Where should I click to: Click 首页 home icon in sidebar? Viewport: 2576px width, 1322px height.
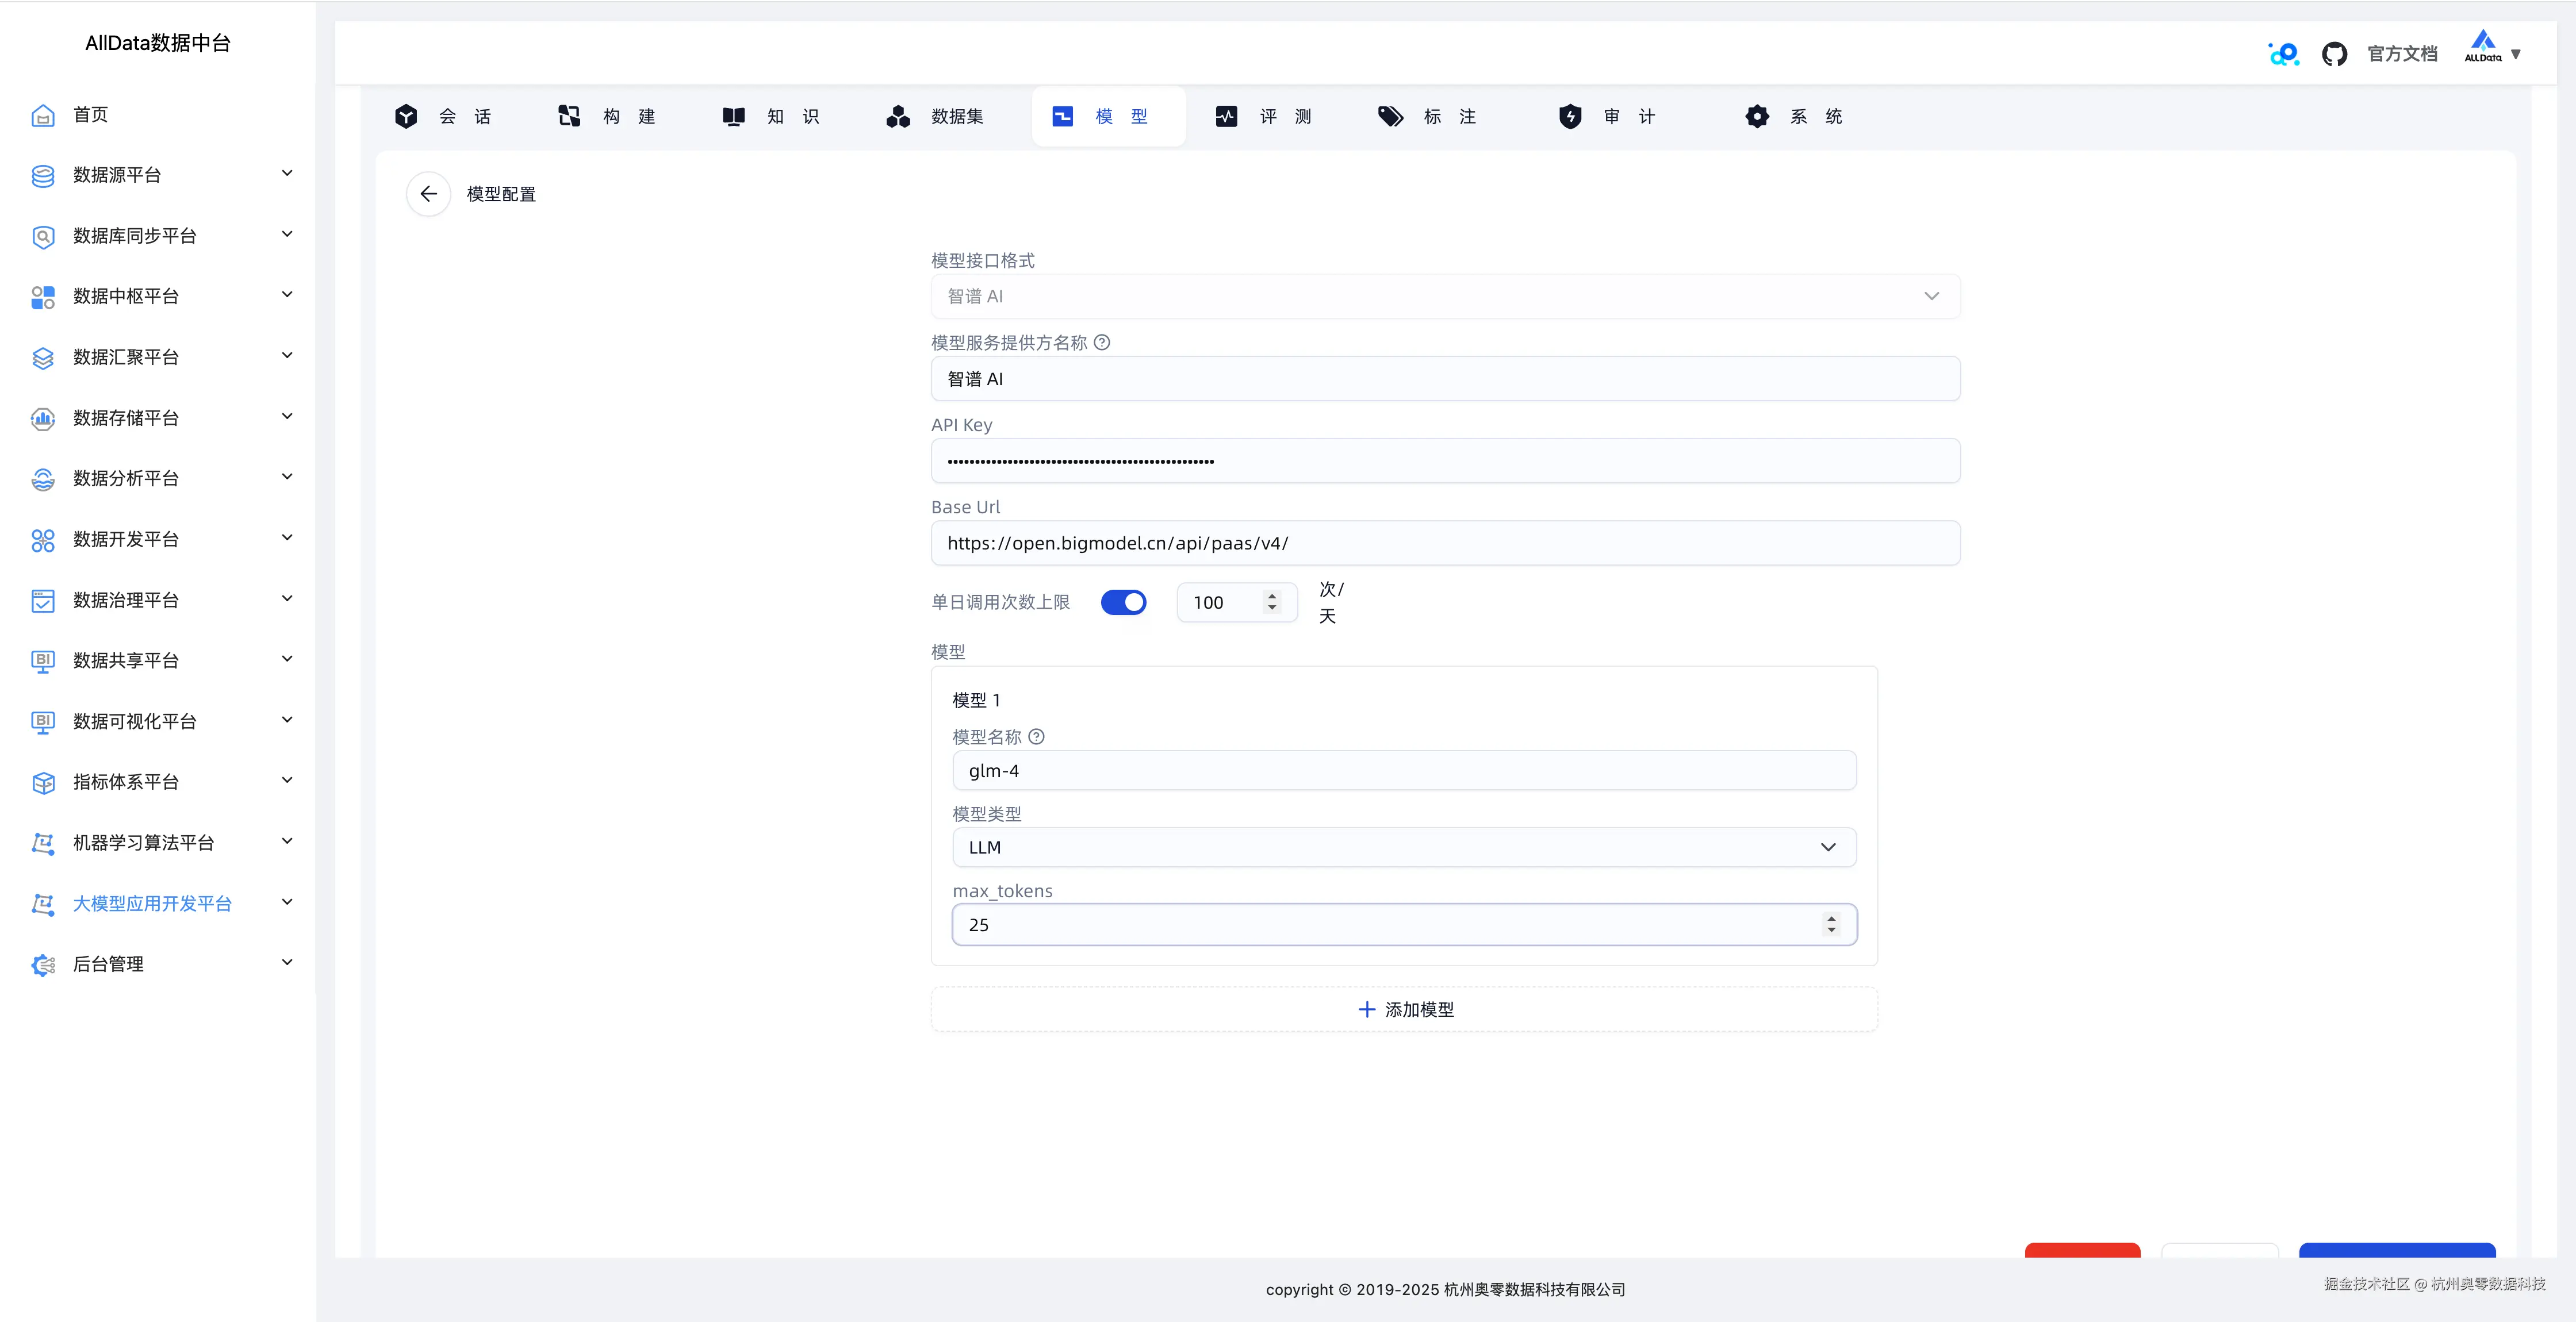[x=43, y=116]
